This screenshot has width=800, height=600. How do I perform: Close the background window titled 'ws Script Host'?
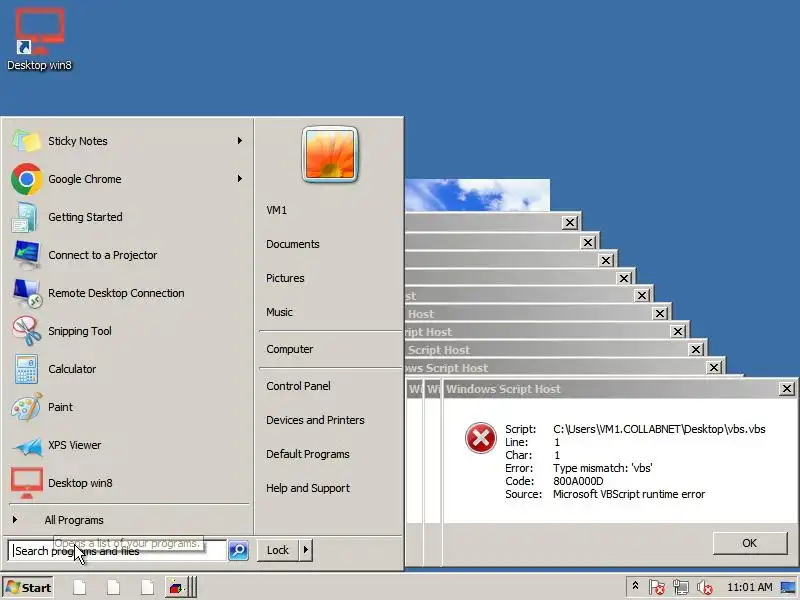pyautogui.click(x=714, y=367)
